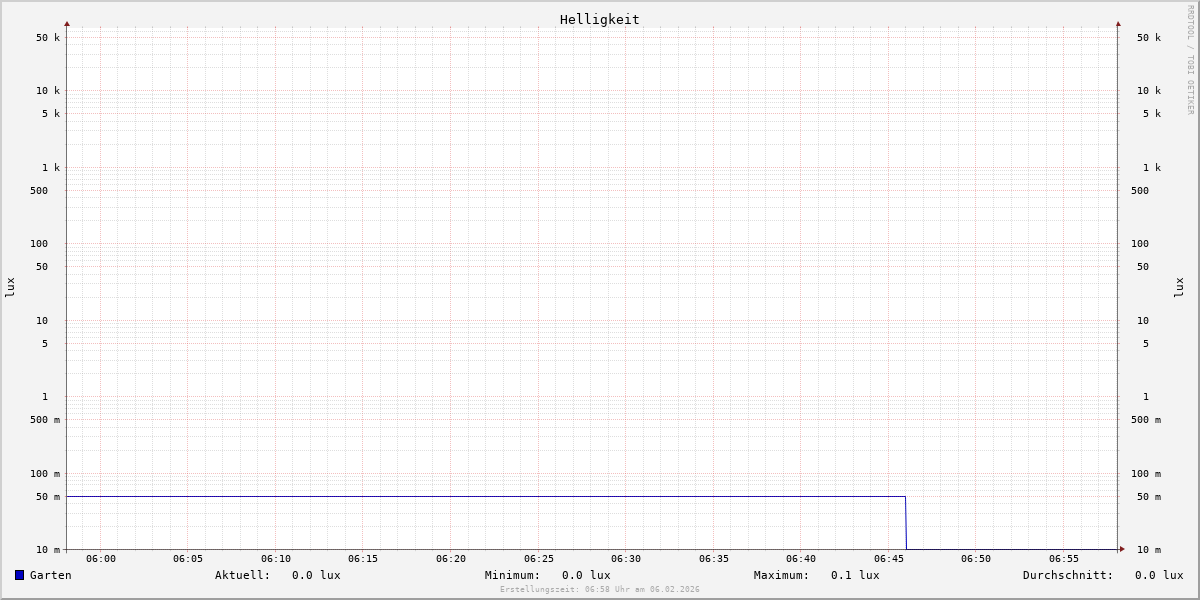Screen dimensions: 1200x600
Task: Click the right vertical lux axis label
Action: 1179,287
